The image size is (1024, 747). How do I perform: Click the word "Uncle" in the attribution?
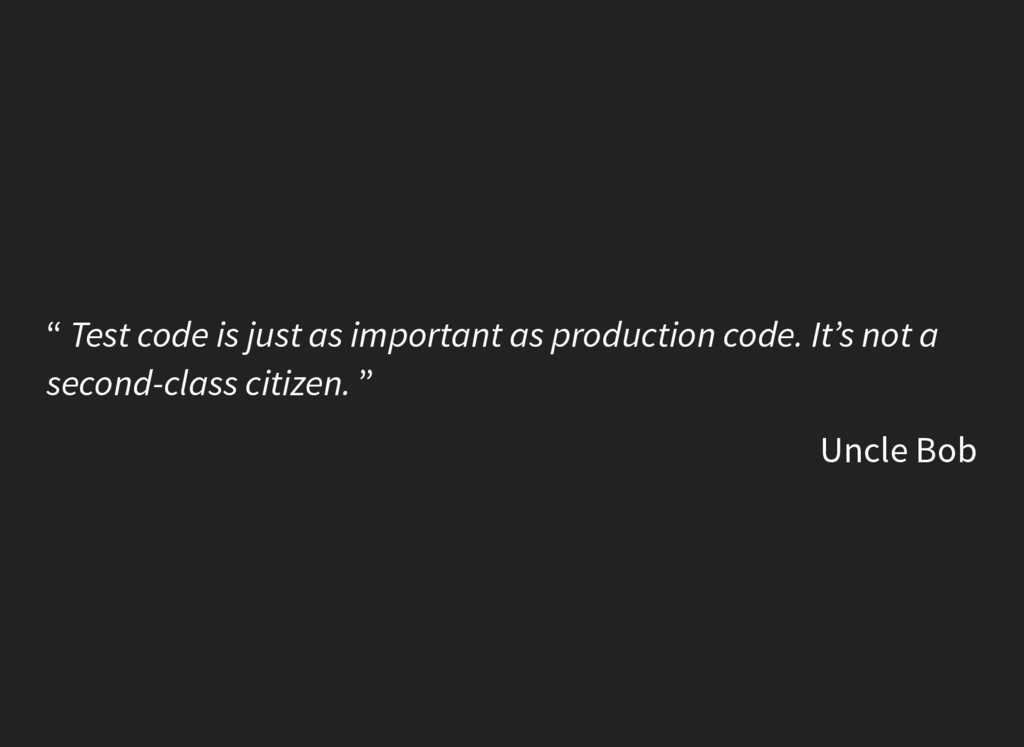[x=864, y=451]
